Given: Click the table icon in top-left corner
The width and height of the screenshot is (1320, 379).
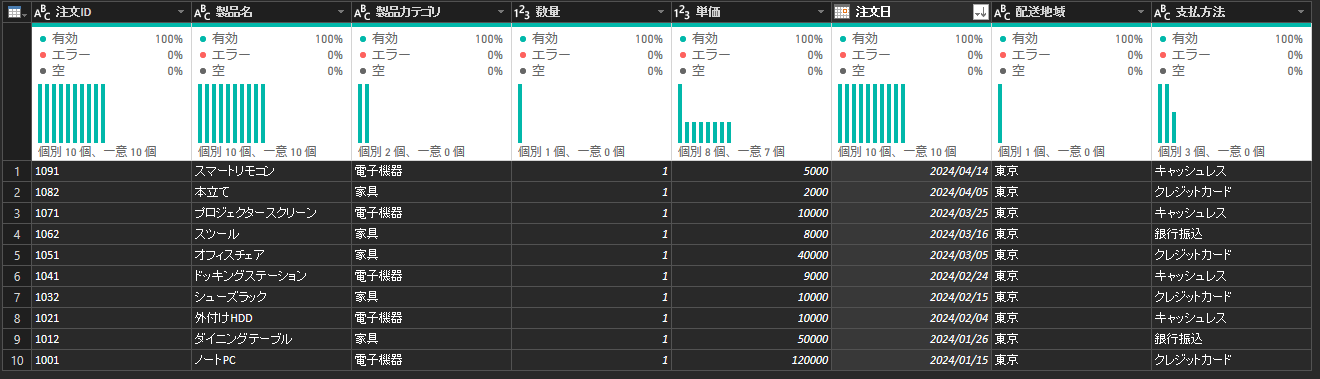Looking at the screenshot, I should tap(16, 11).
